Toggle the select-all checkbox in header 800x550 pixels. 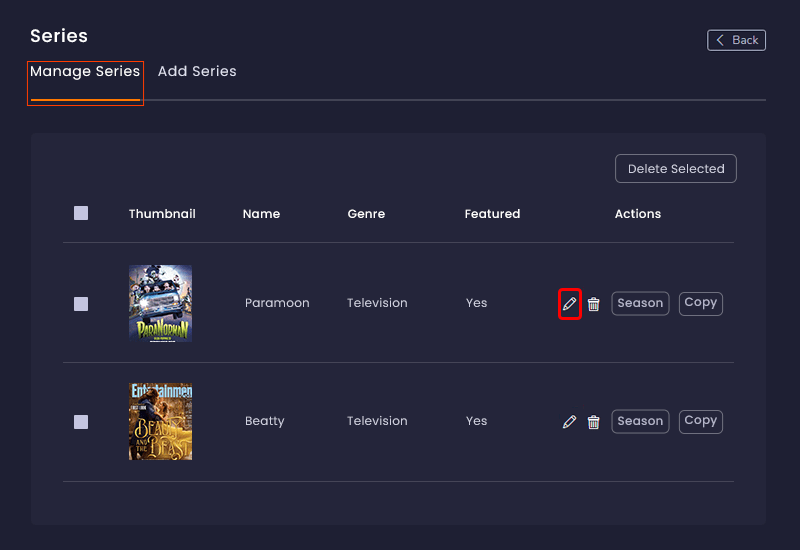pyautogui.click(x=81, y=213)
